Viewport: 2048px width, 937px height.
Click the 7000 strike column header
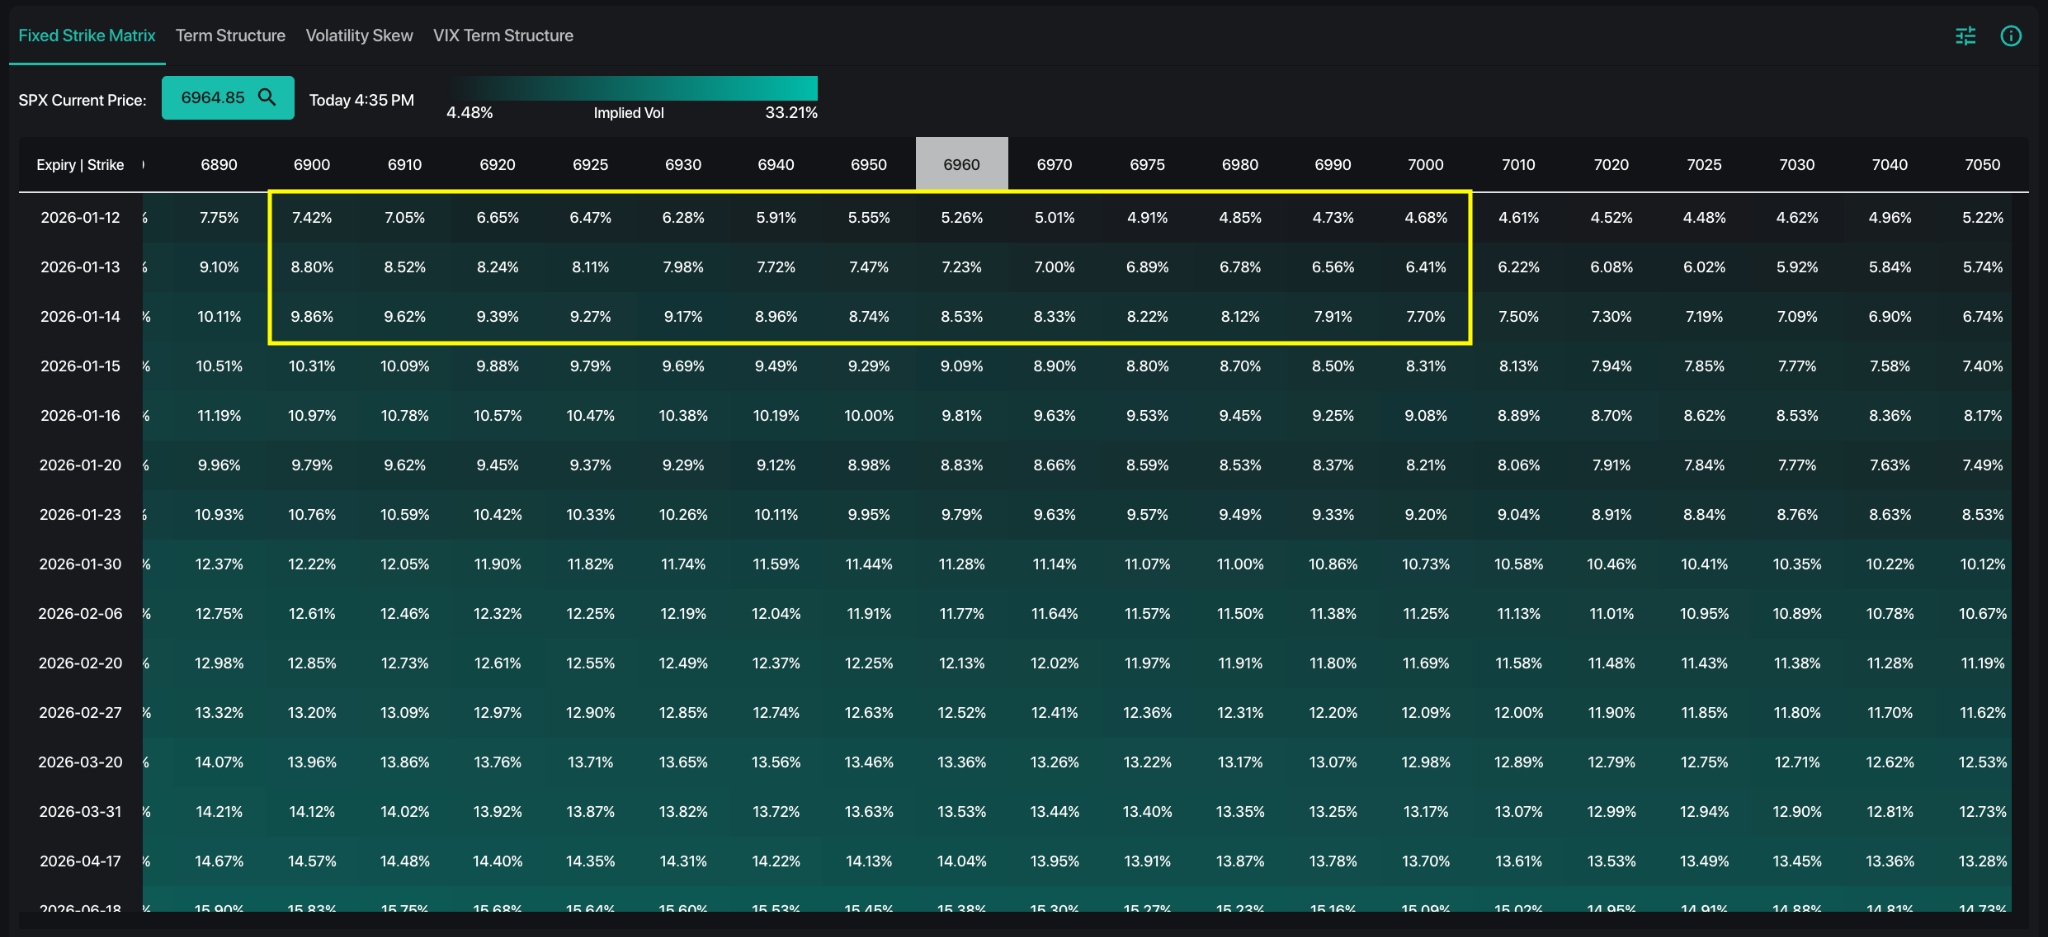click(1425, 164)
